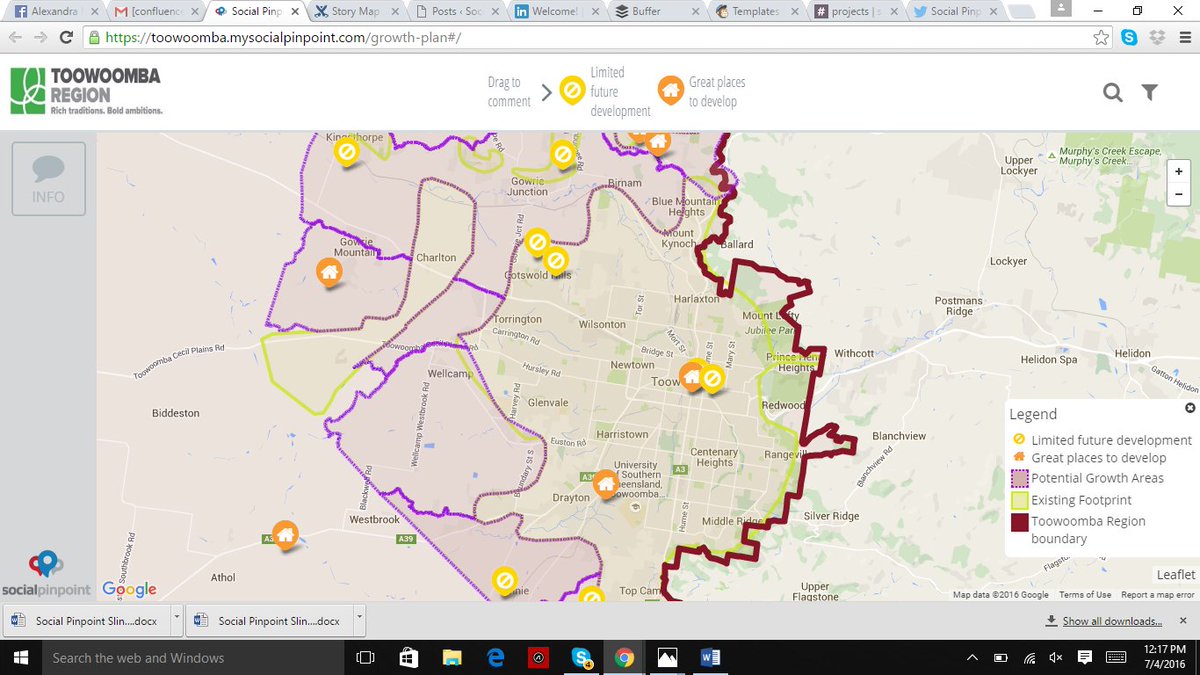Open the filter funnel icon
The width and height of the screenshot is (1200, 675).
1150,93
